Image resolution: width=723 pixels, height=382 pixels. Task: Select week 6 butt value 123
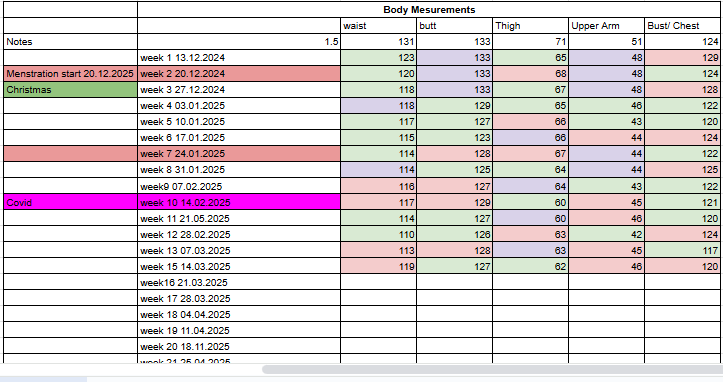455,137
